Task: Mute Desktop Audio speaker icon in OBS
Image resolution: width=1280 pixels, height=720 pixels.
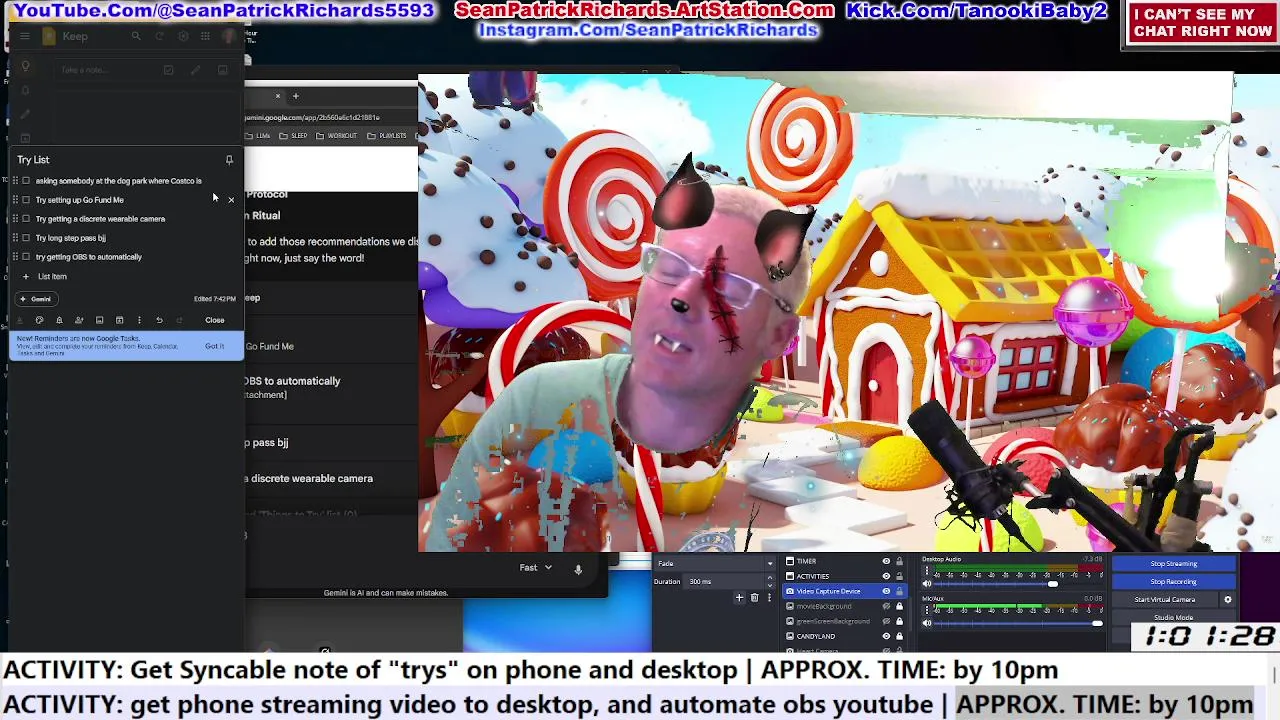Action: (x=926, y=583)
